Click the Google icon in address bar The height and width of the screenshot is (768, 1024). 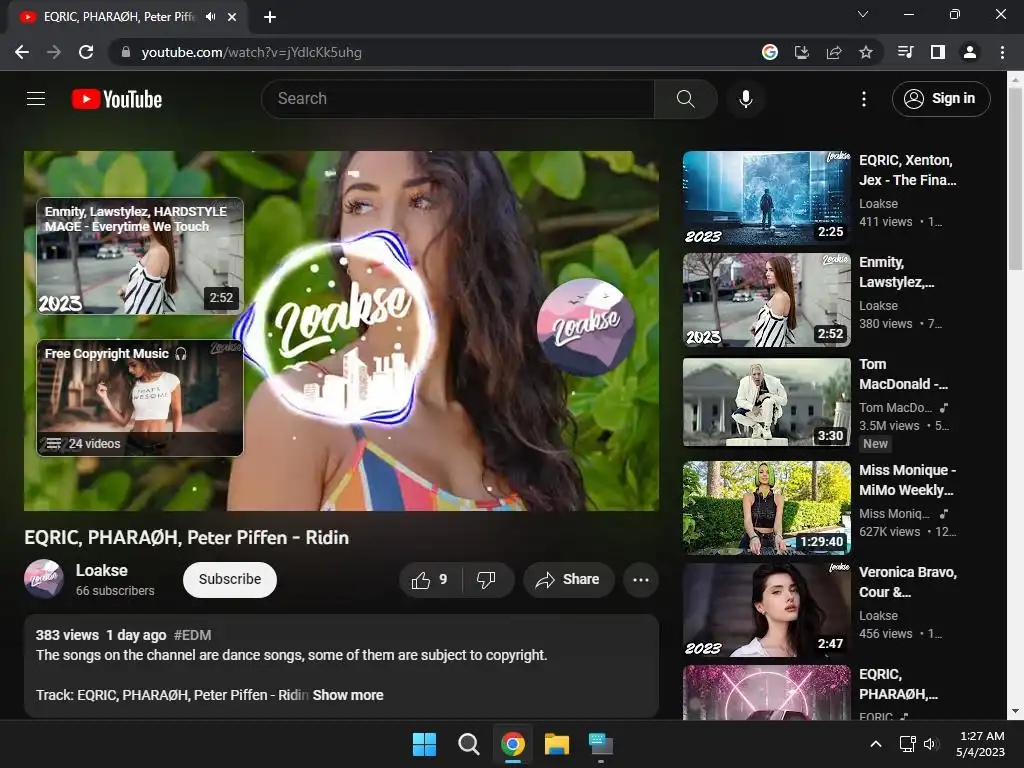[x=770, y=52]
